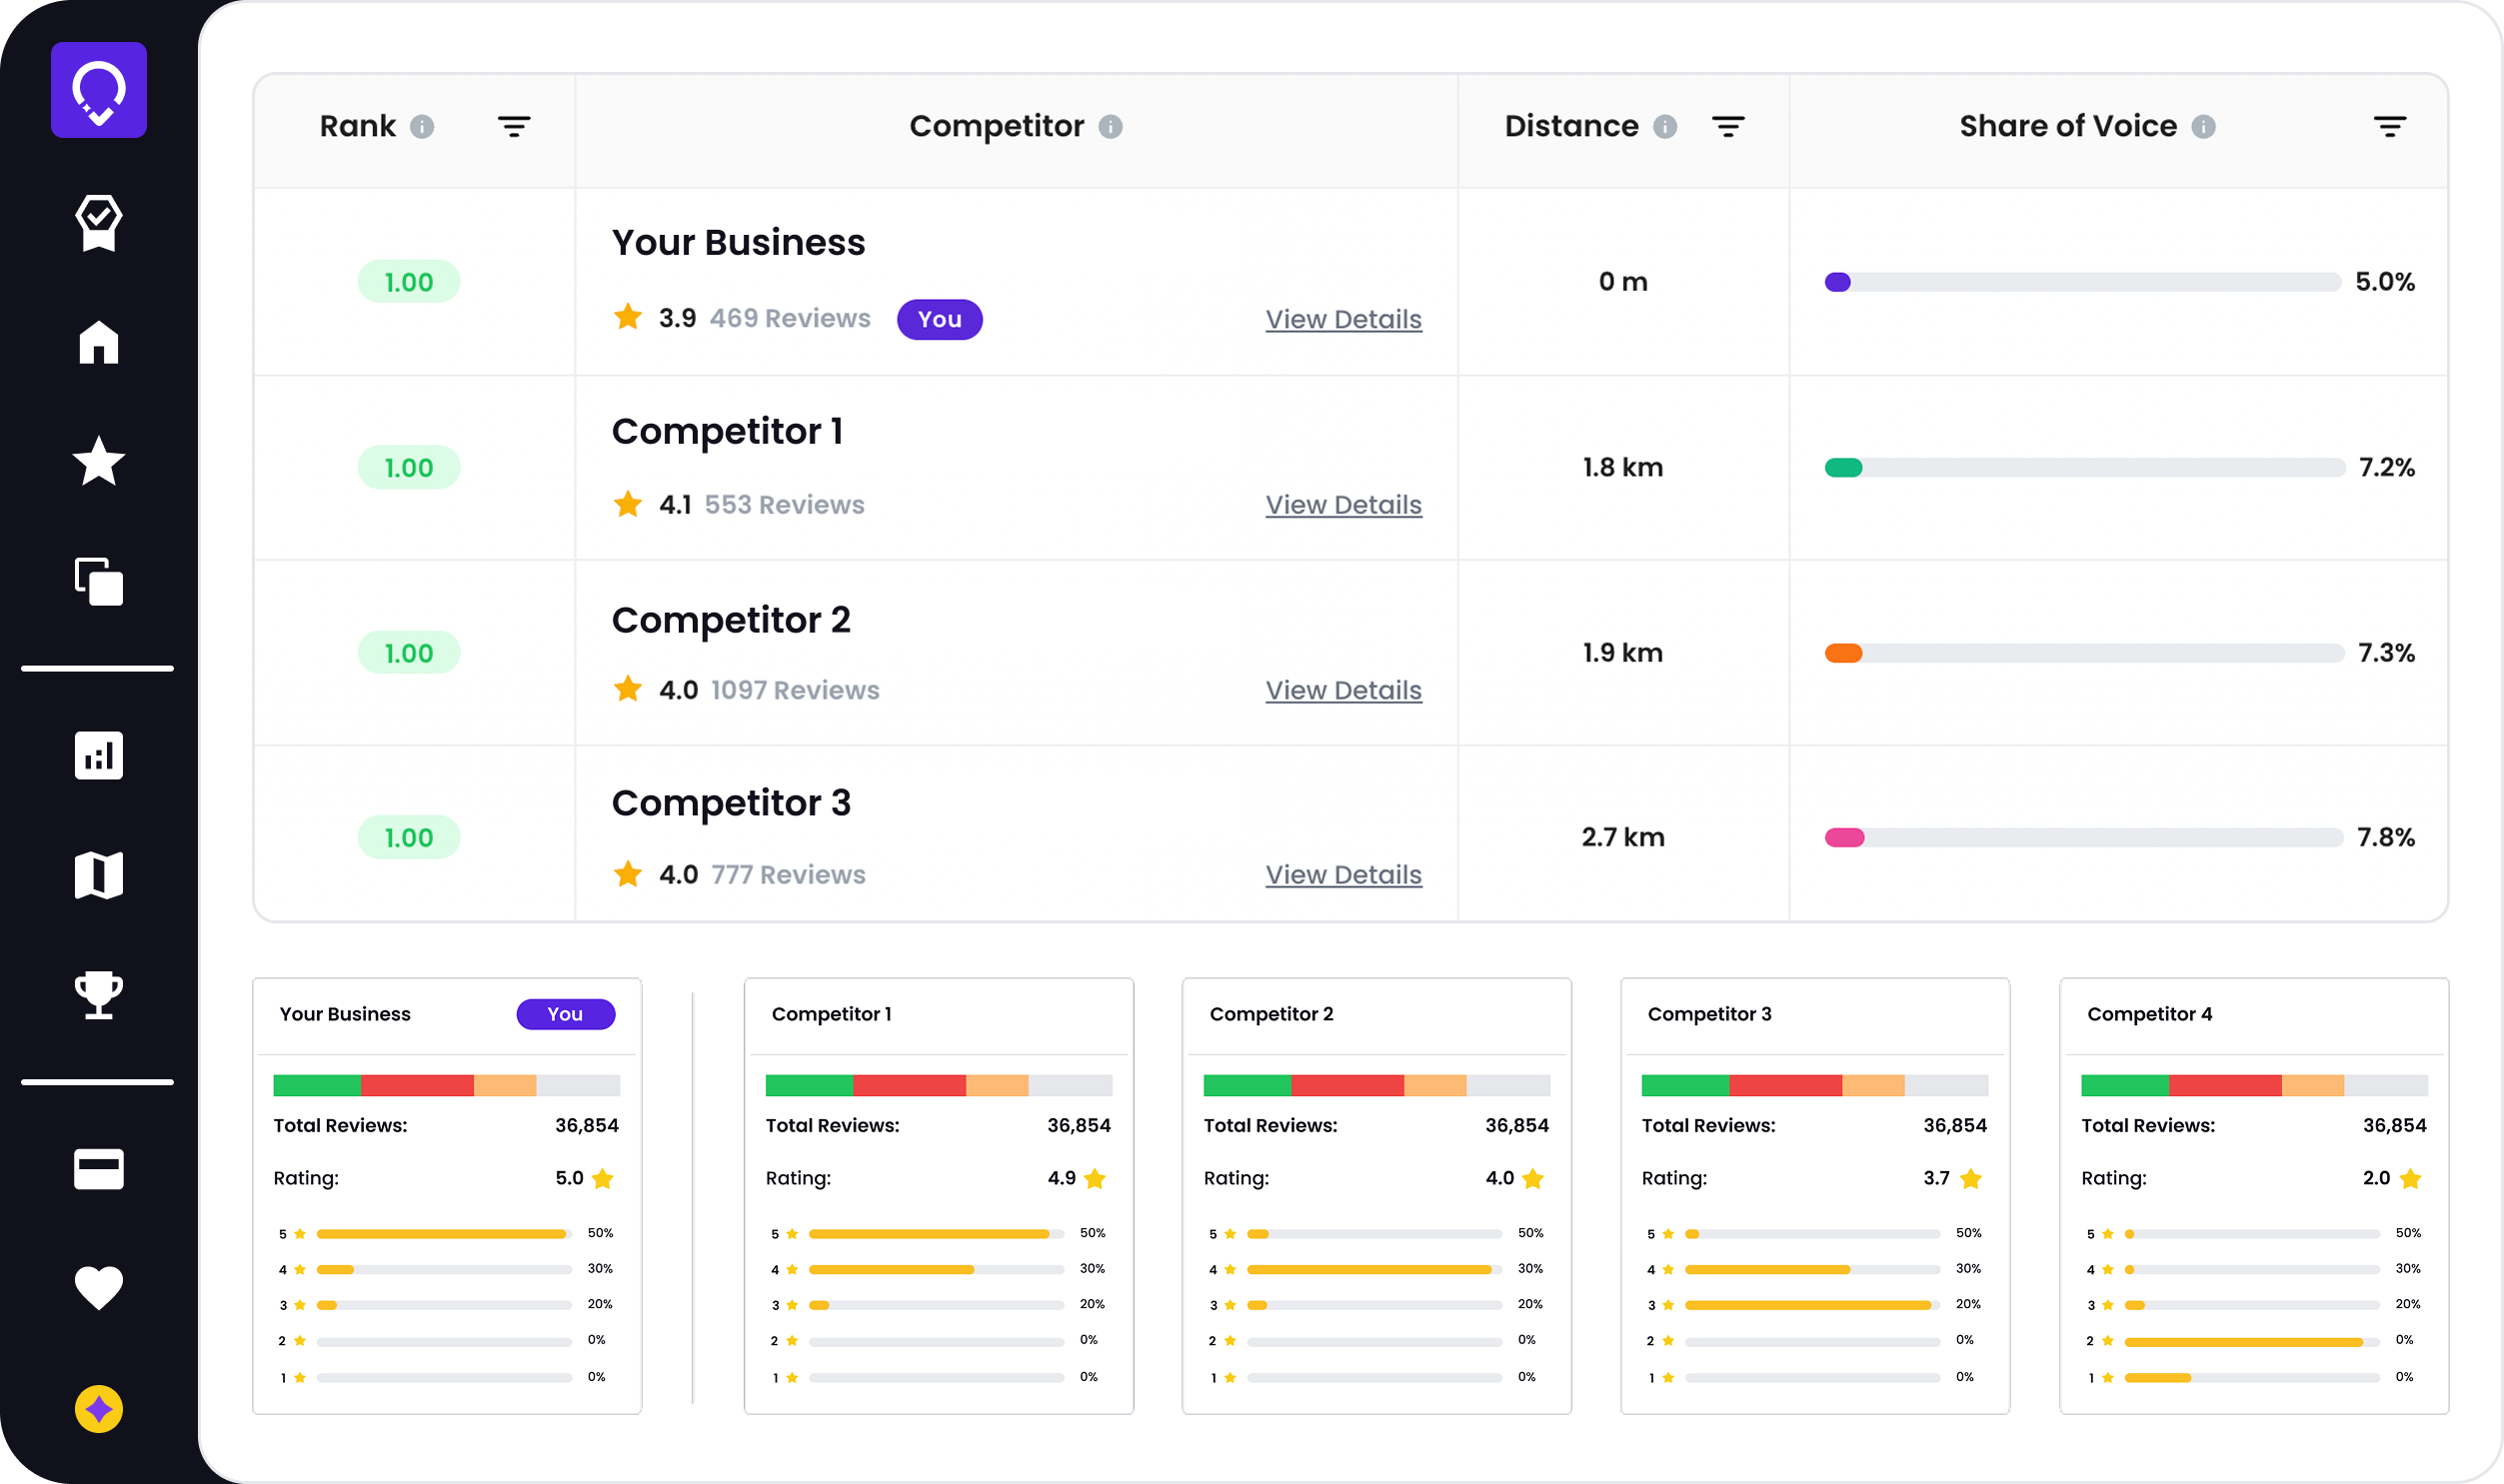
Task: Open the verified badge sidebar icon
Action: pos(98,222)
